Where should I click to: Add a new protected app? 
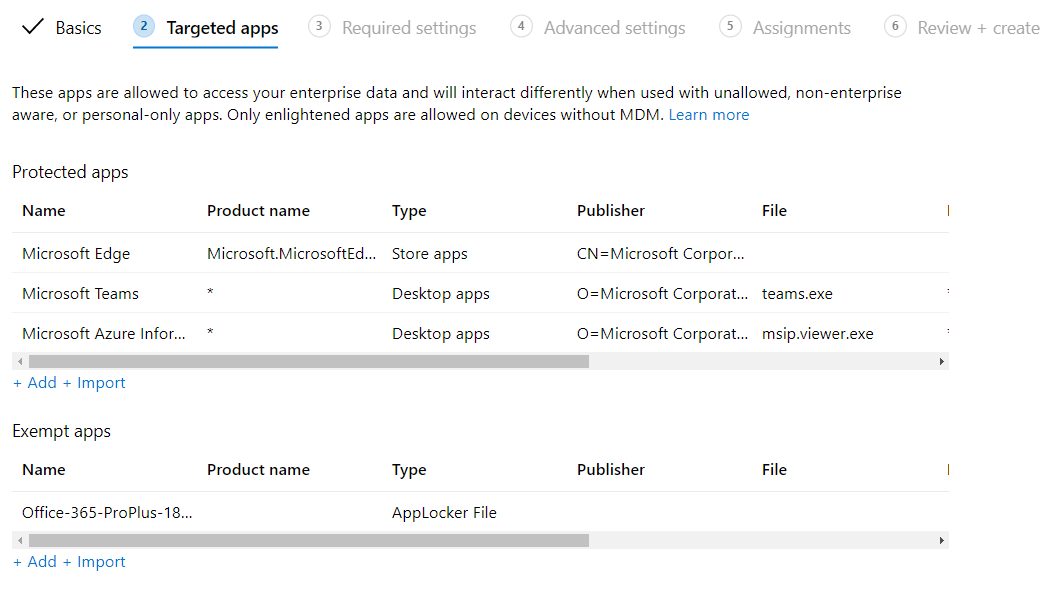35,383
